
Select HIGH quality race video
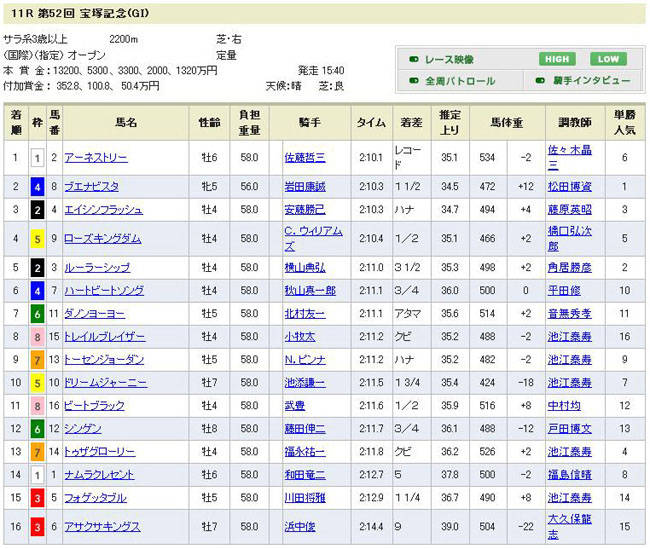tap(556, 59)
